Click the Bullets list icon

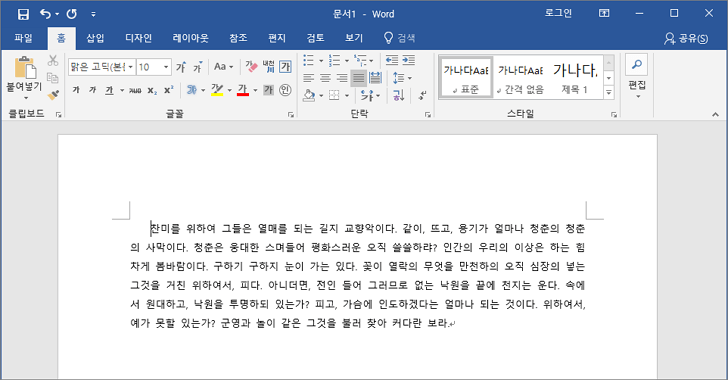(x=308, y=60)
